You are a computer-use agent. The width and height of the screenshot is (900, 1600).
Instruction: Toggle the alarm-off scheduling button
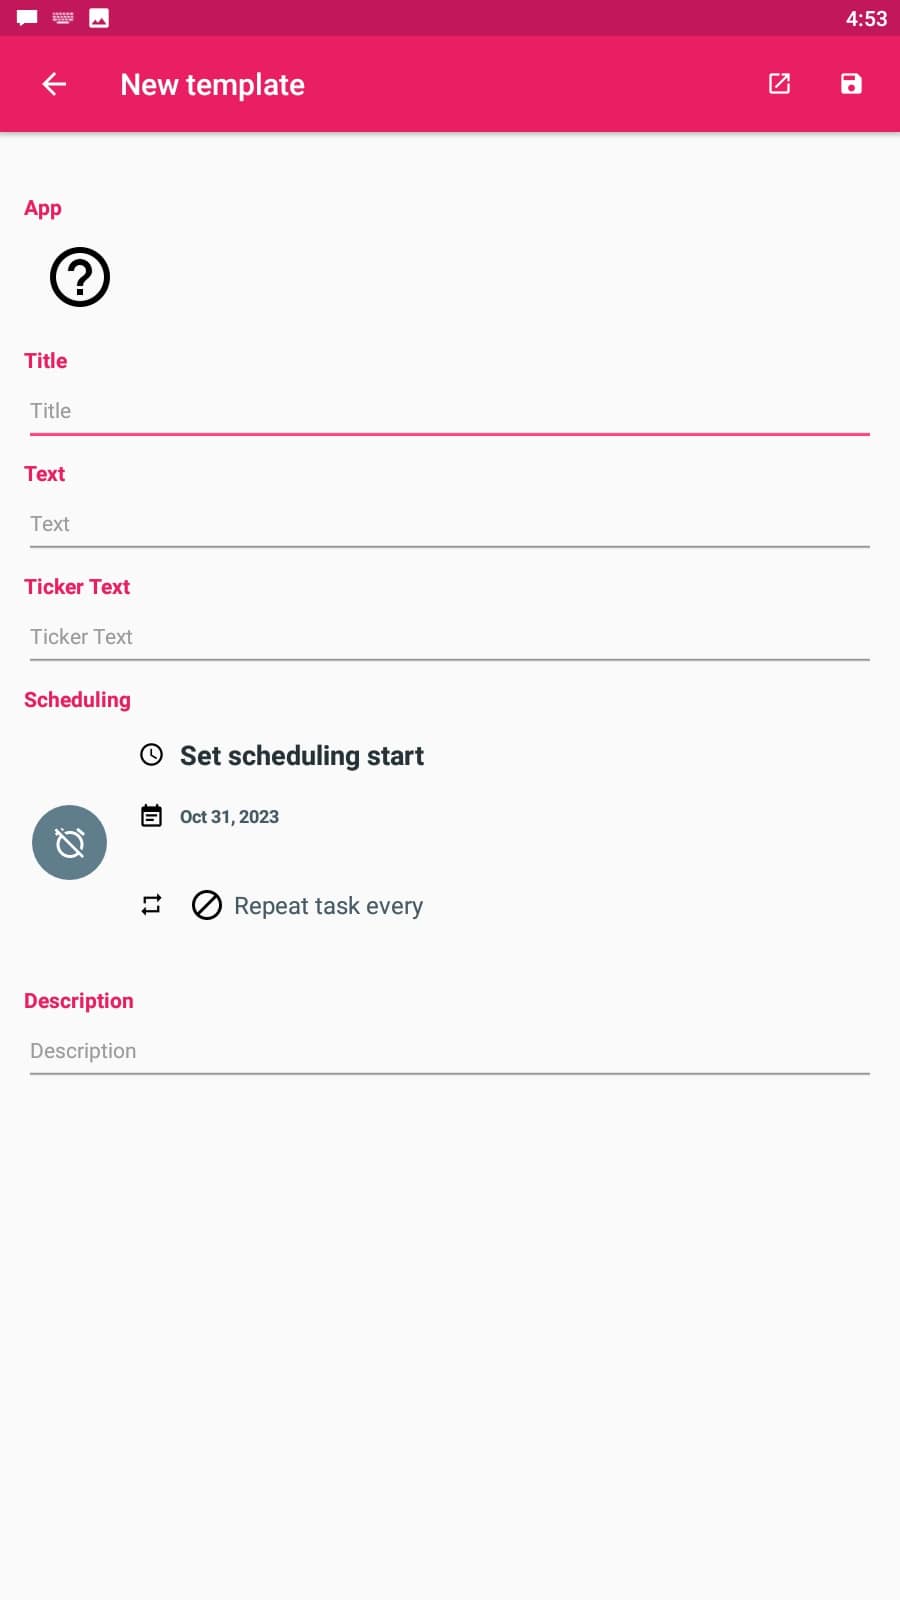pyautogui.click(x=69, y=842)
